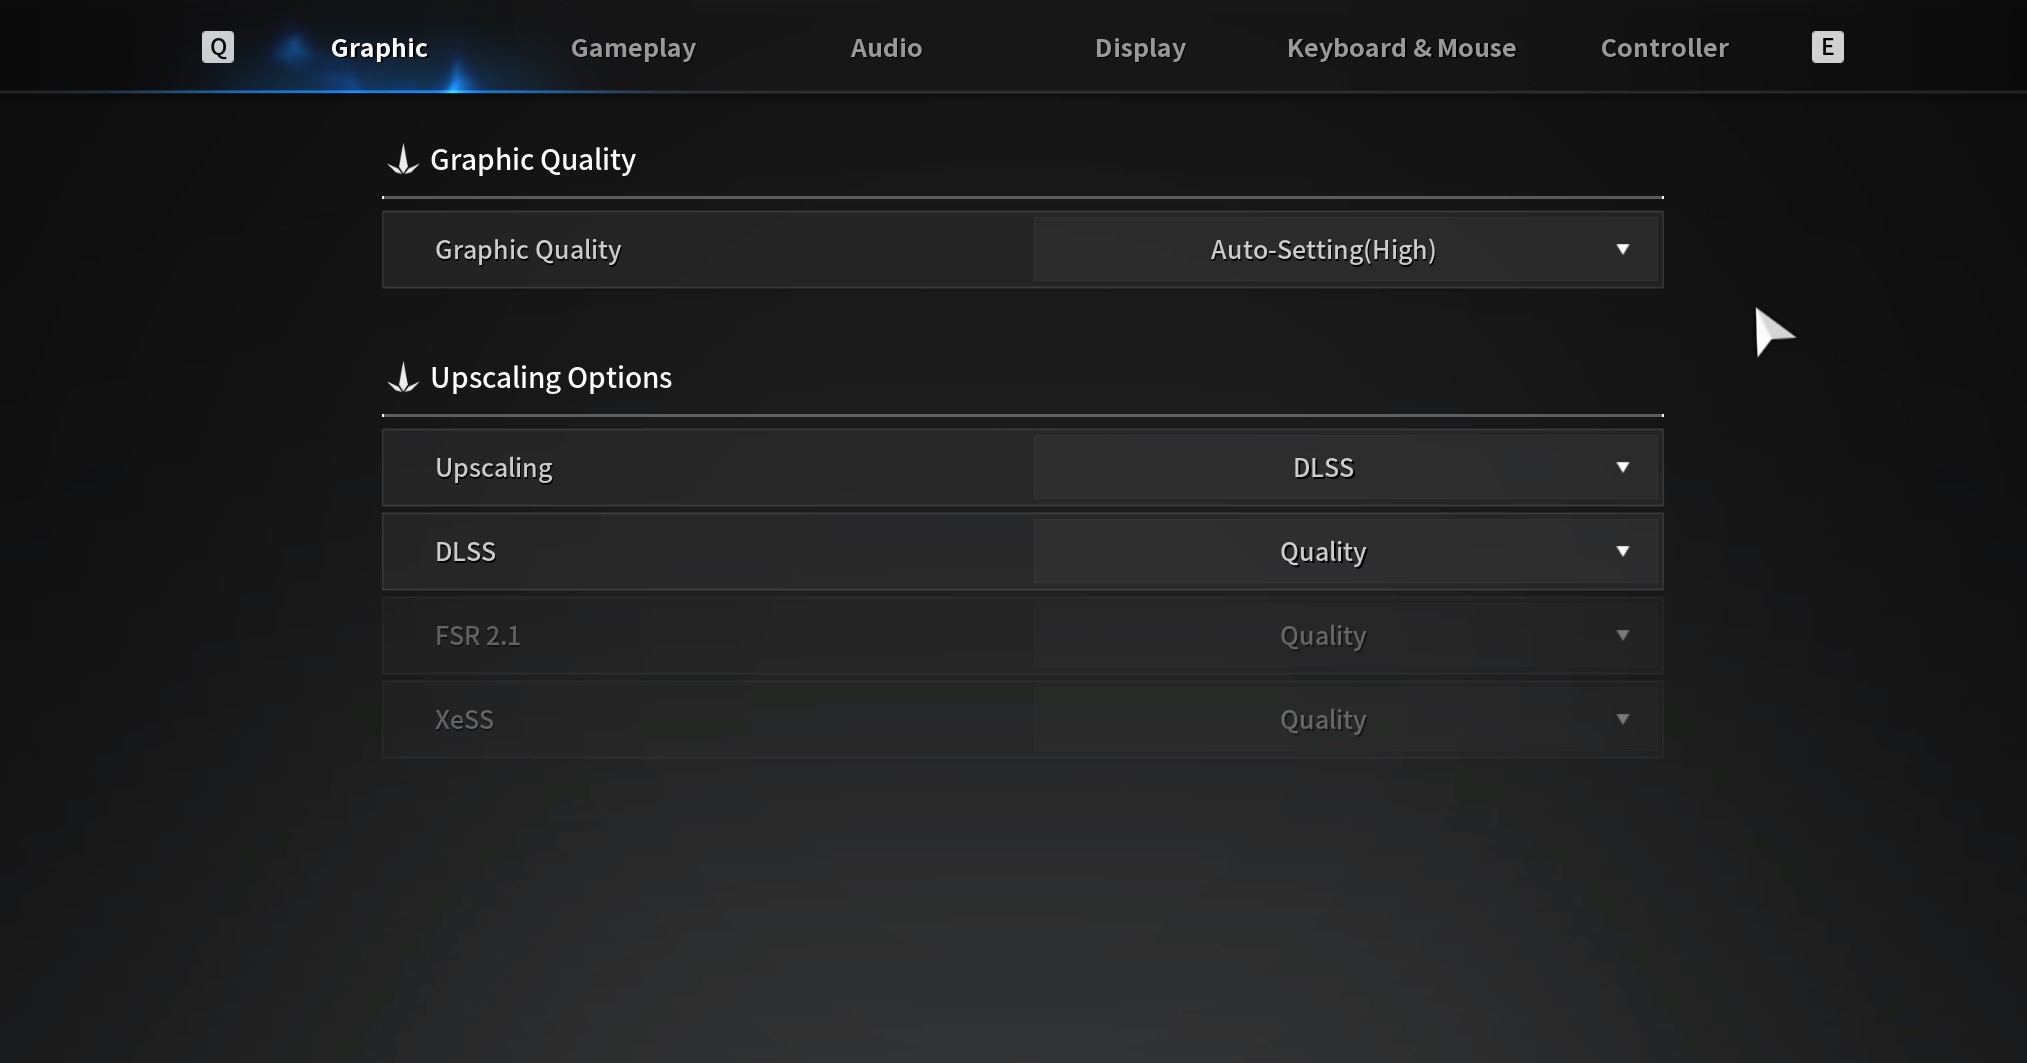Open the Auto-Setting(High) quality dropdown
2027x1063 pixels.
tap(1322, 249)
